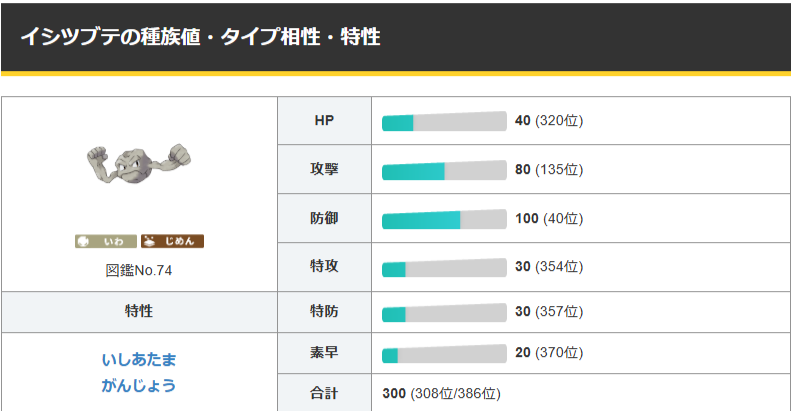The image size is (795, 411).
Task: Click the 特攻 special attack bar
Action: pyautogui.click(x=444, y=268)
